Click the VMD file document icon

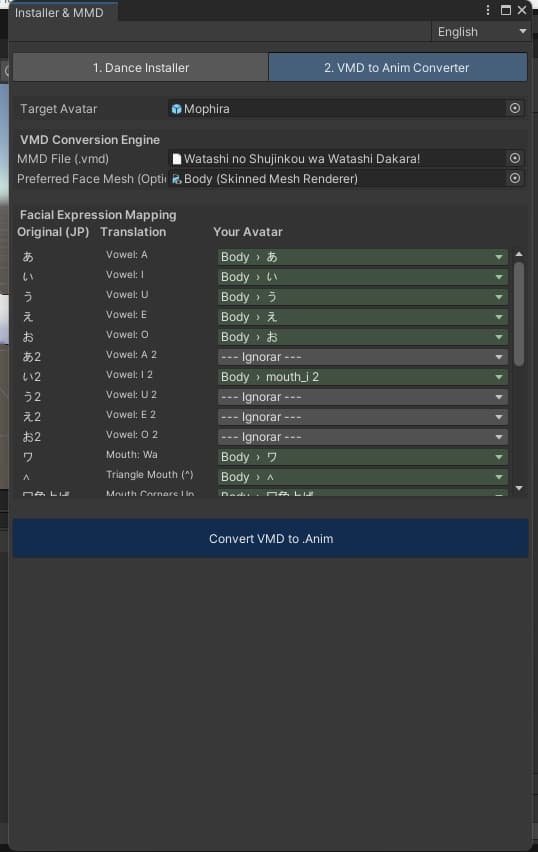[177, 159]
